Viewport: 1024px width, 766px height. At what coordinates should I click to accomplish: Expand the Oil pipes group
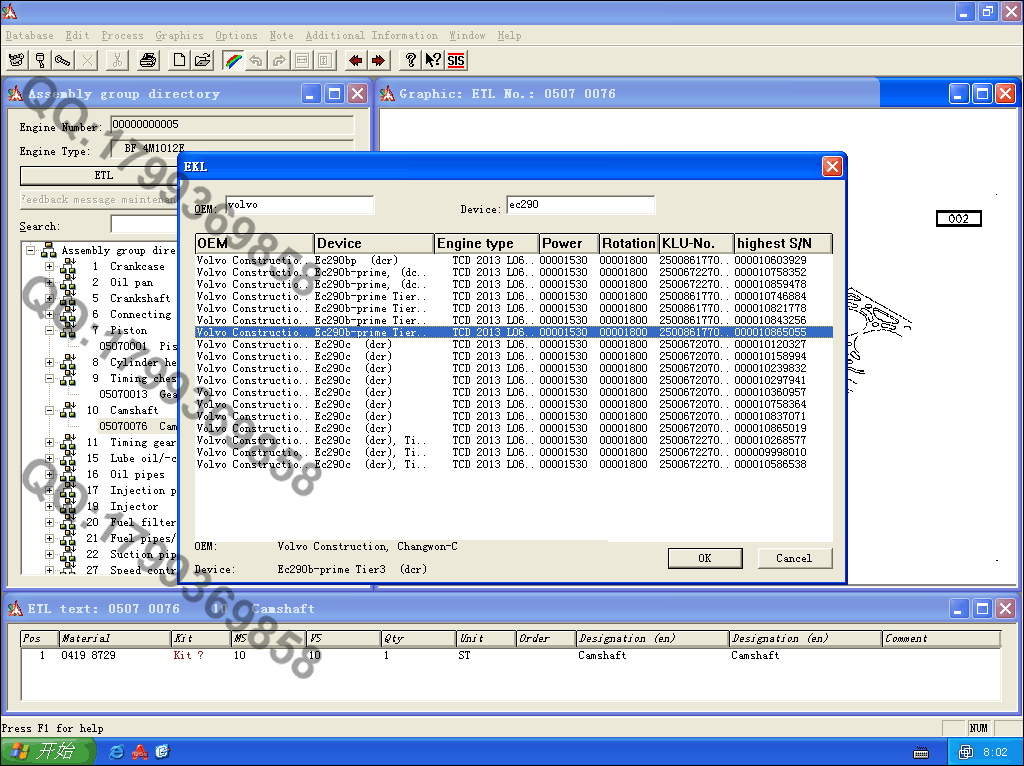(x=49, y=475)
